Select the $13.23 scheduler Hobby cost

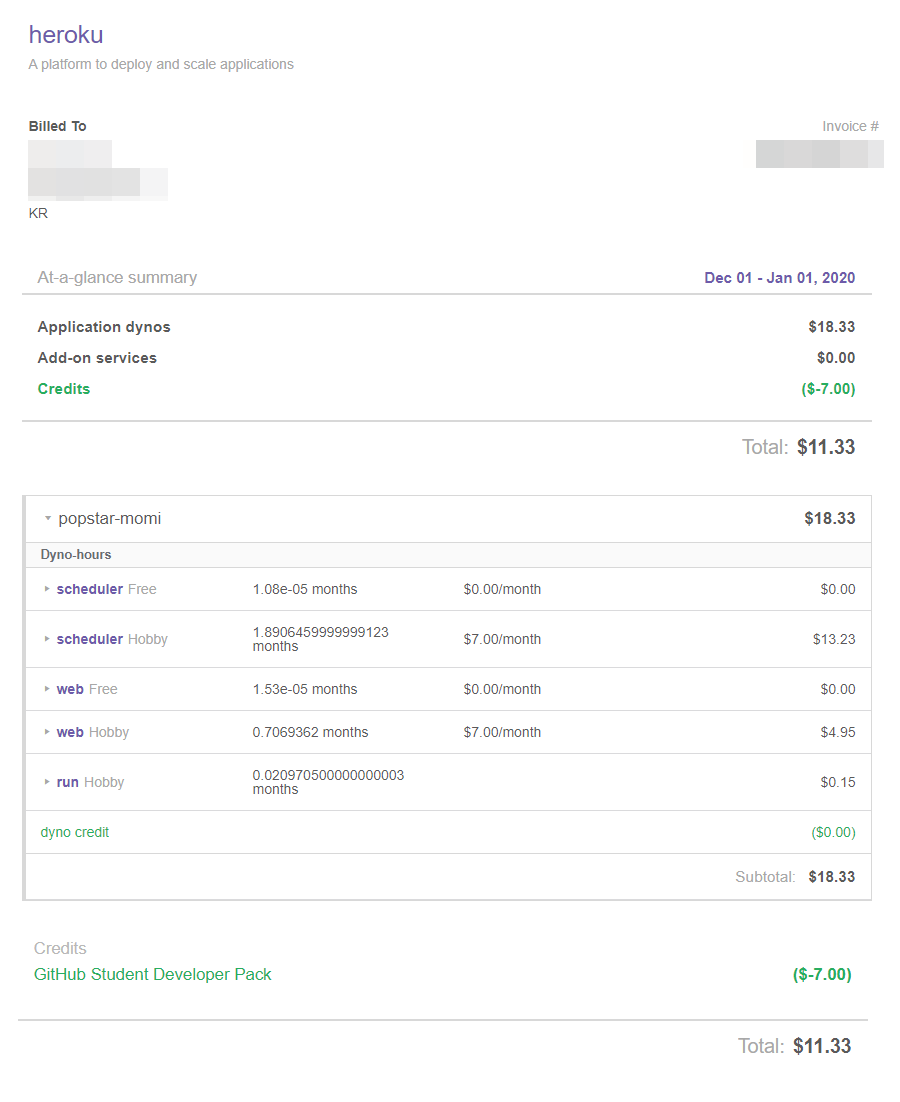coord(834,639)
